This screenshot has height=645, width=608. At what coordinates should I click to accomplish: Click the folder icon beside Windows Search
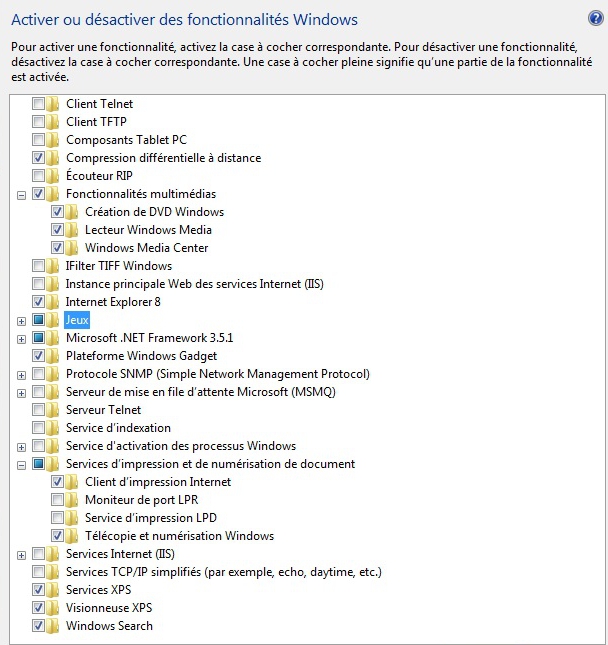53,626
